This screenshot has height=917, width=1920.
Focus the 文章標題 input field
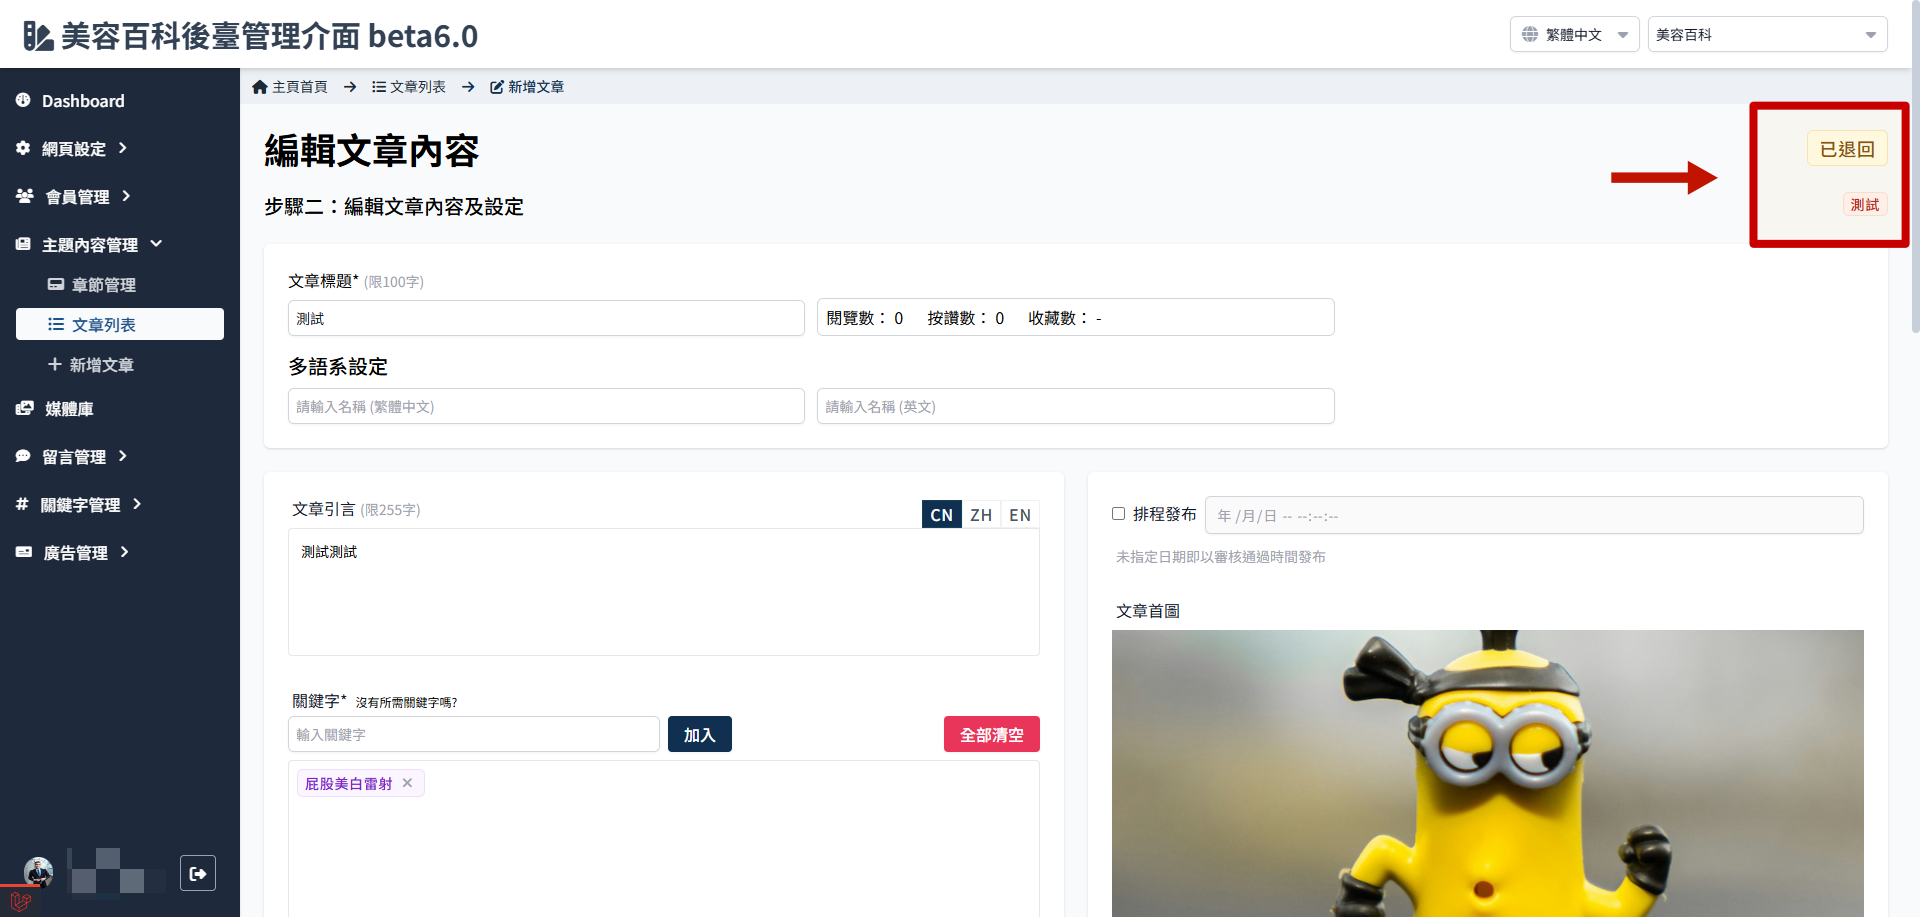pos(546,318)
